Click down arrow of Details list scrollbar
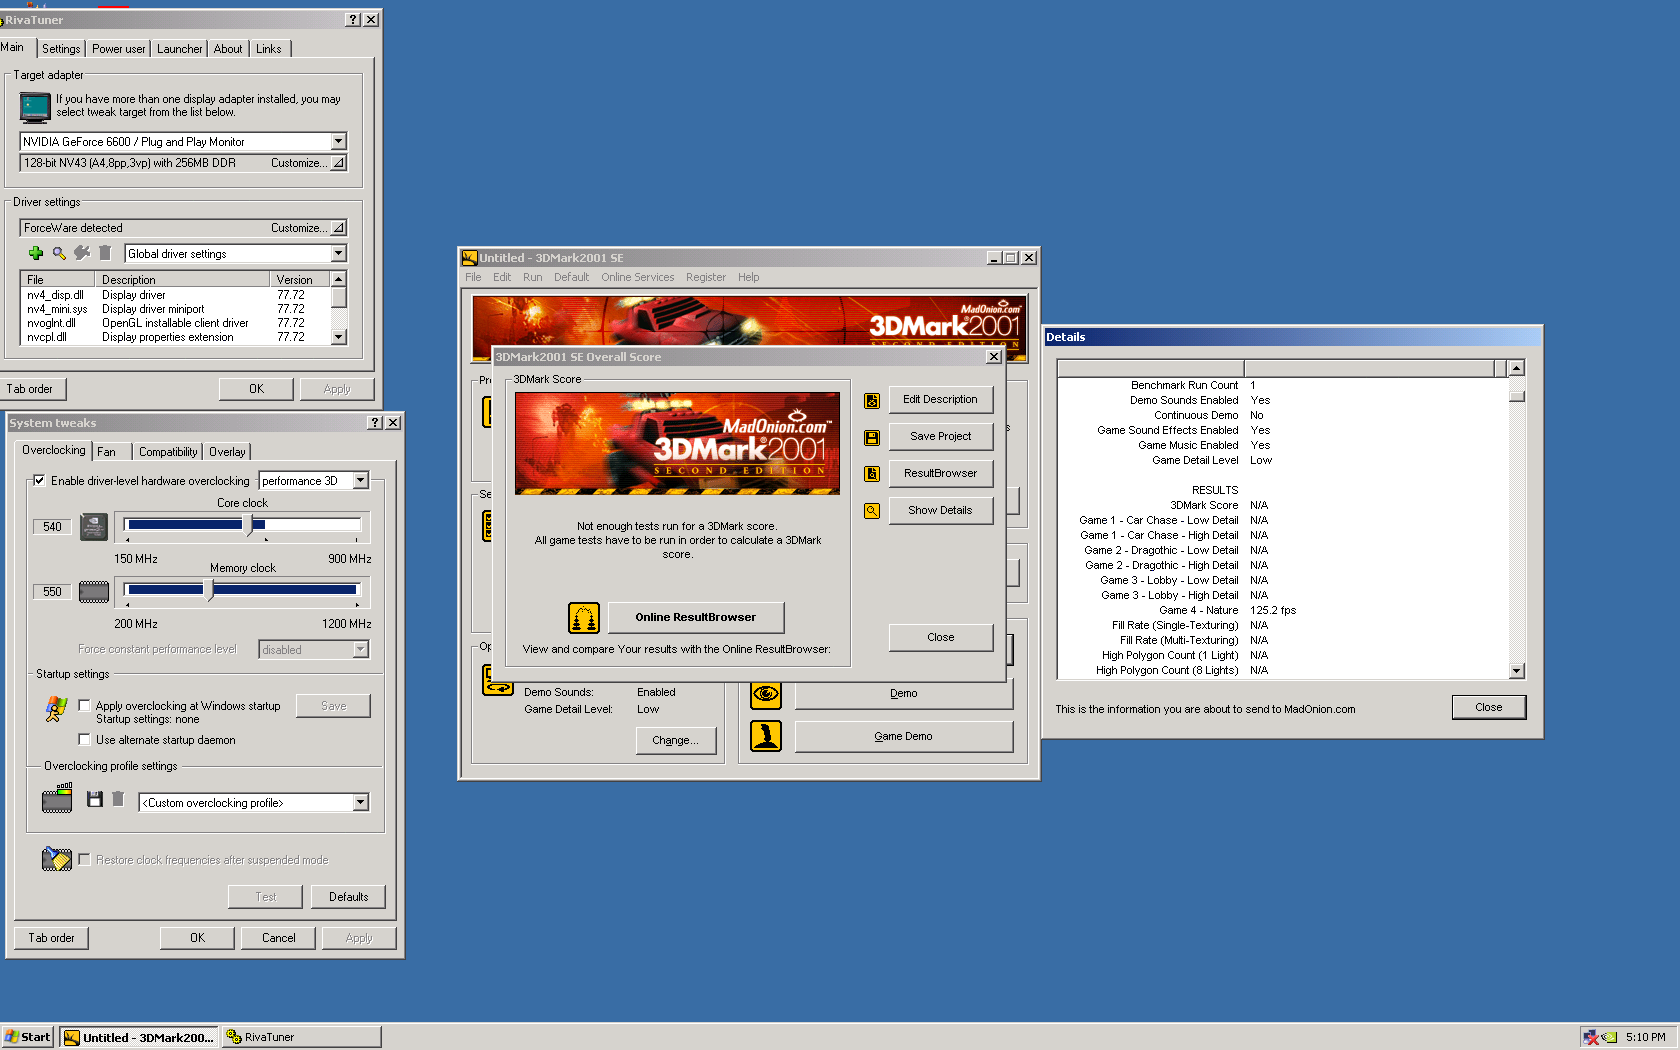The height and width of the screenshot is (1050, 1680). [x=1517, y=671]
